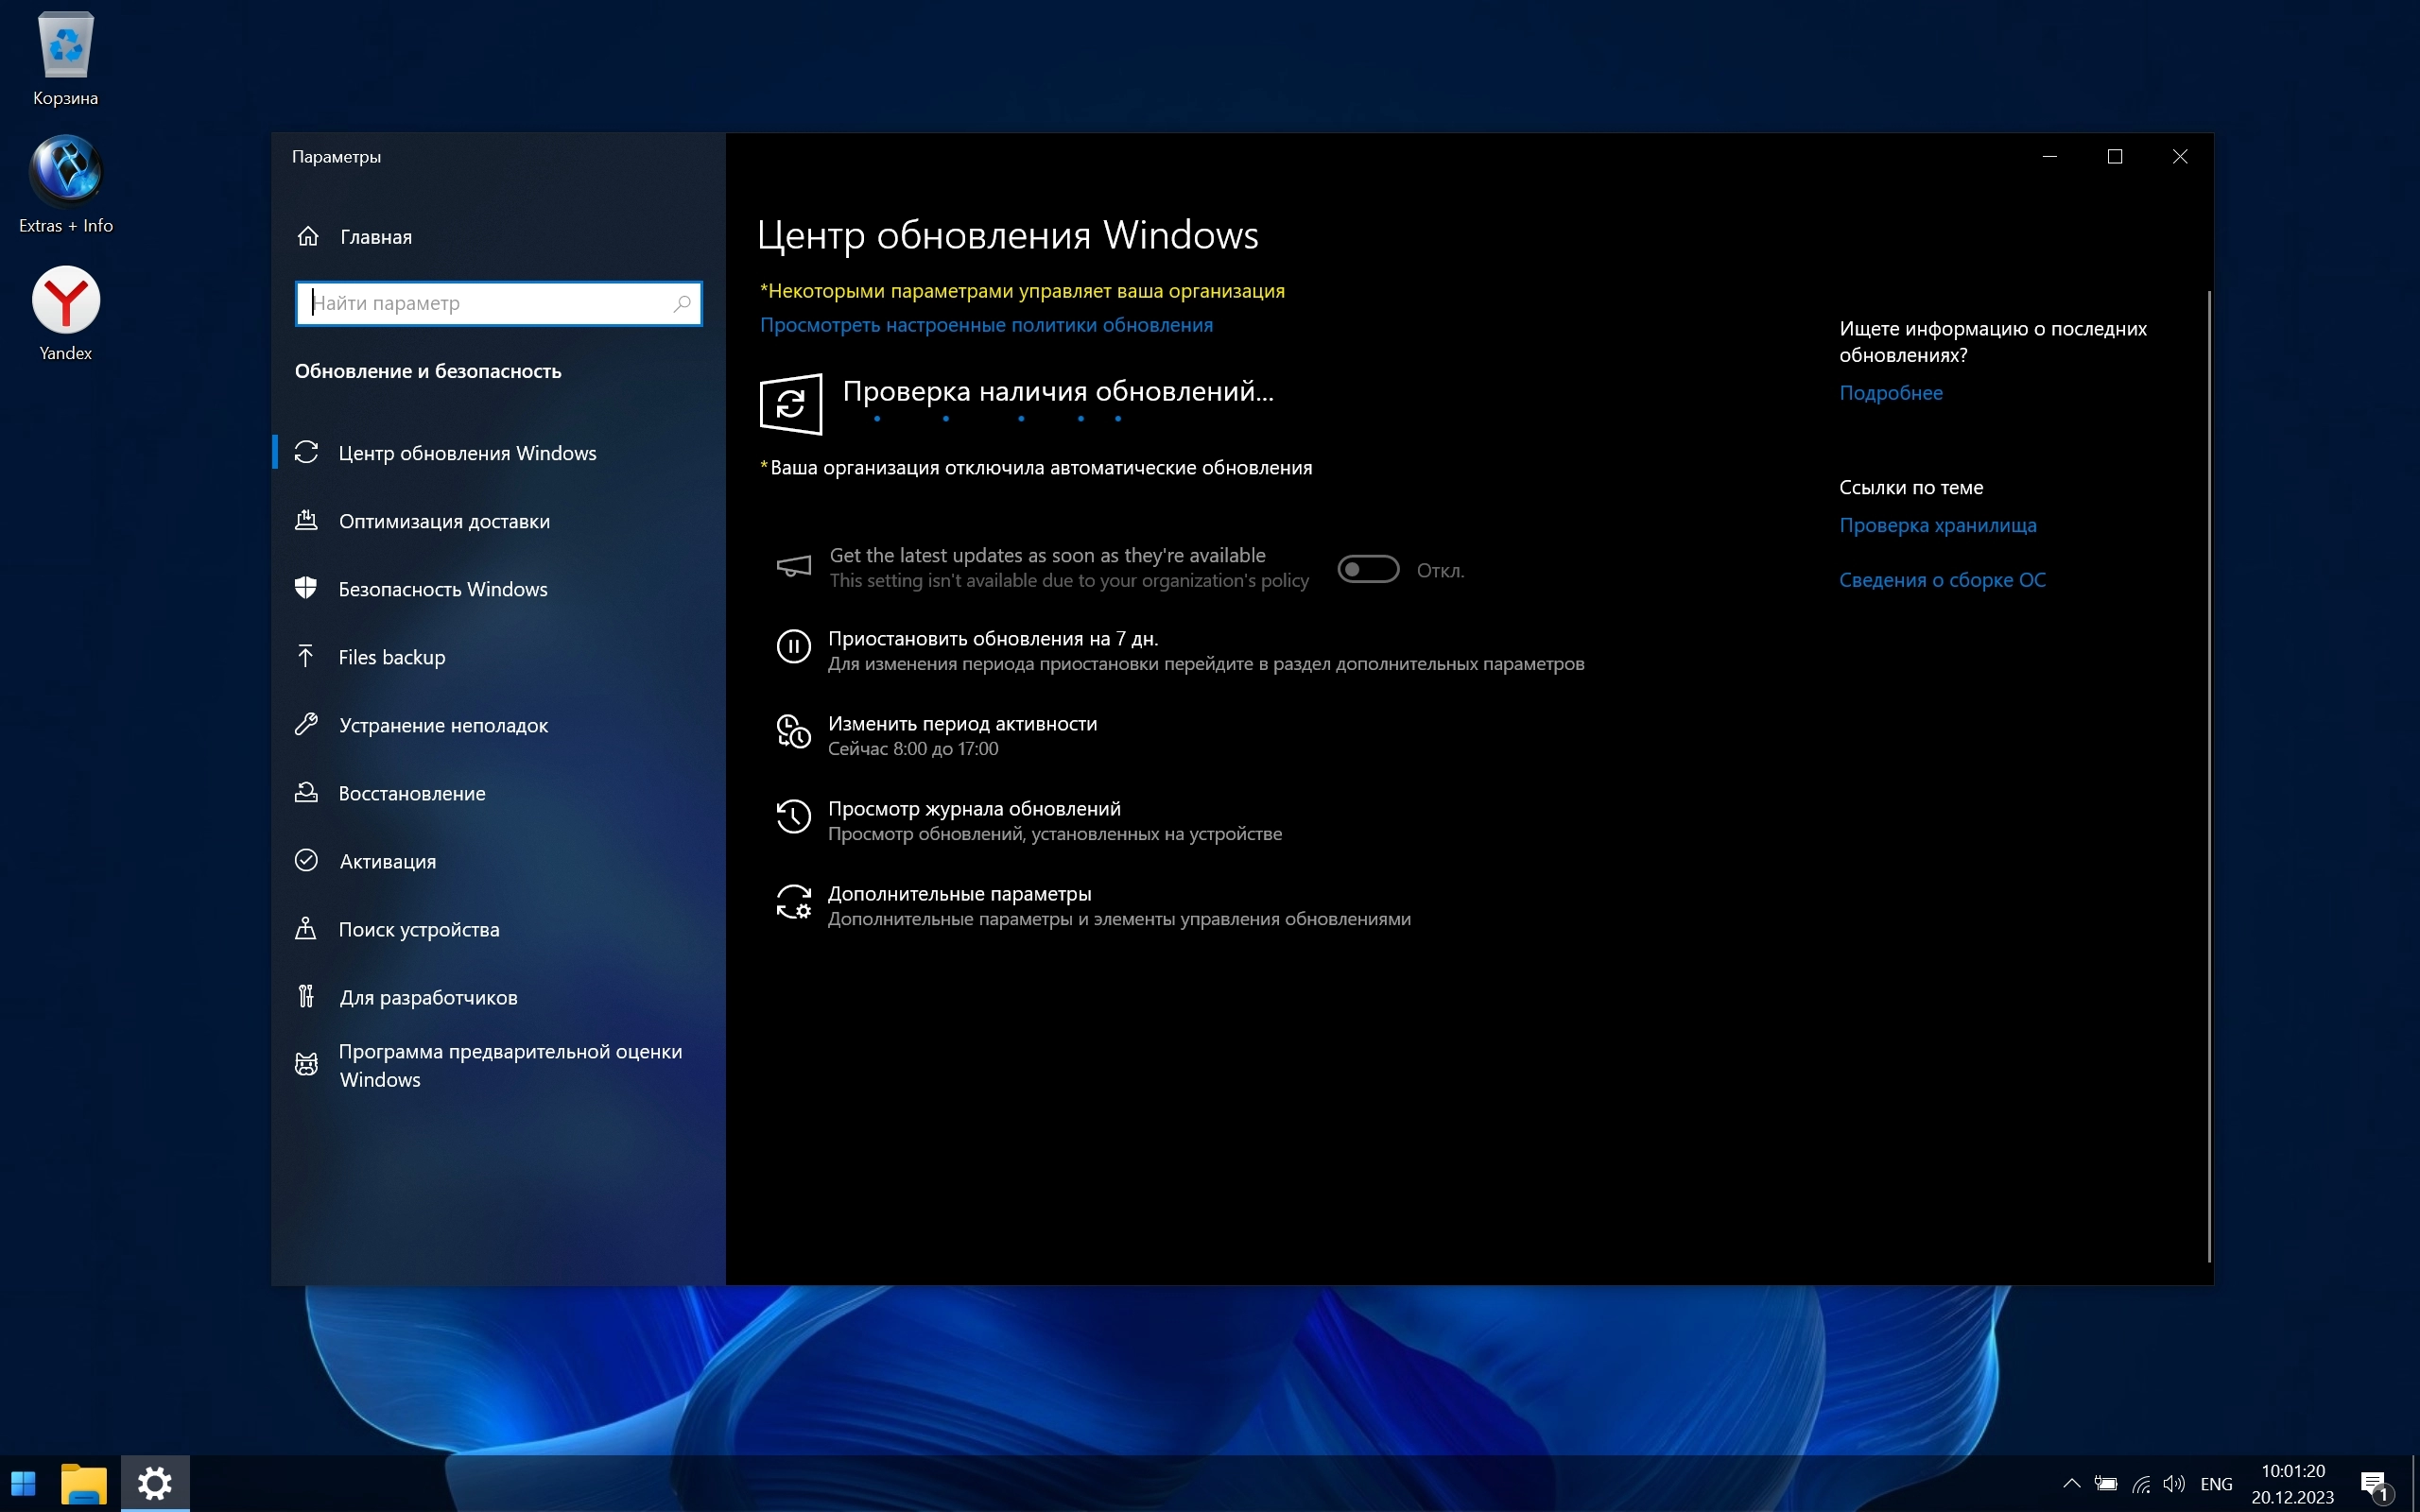Screen dimensions: 2420x1512
Task: Go to Delivery Optimization section
Action: click(443, 521)
